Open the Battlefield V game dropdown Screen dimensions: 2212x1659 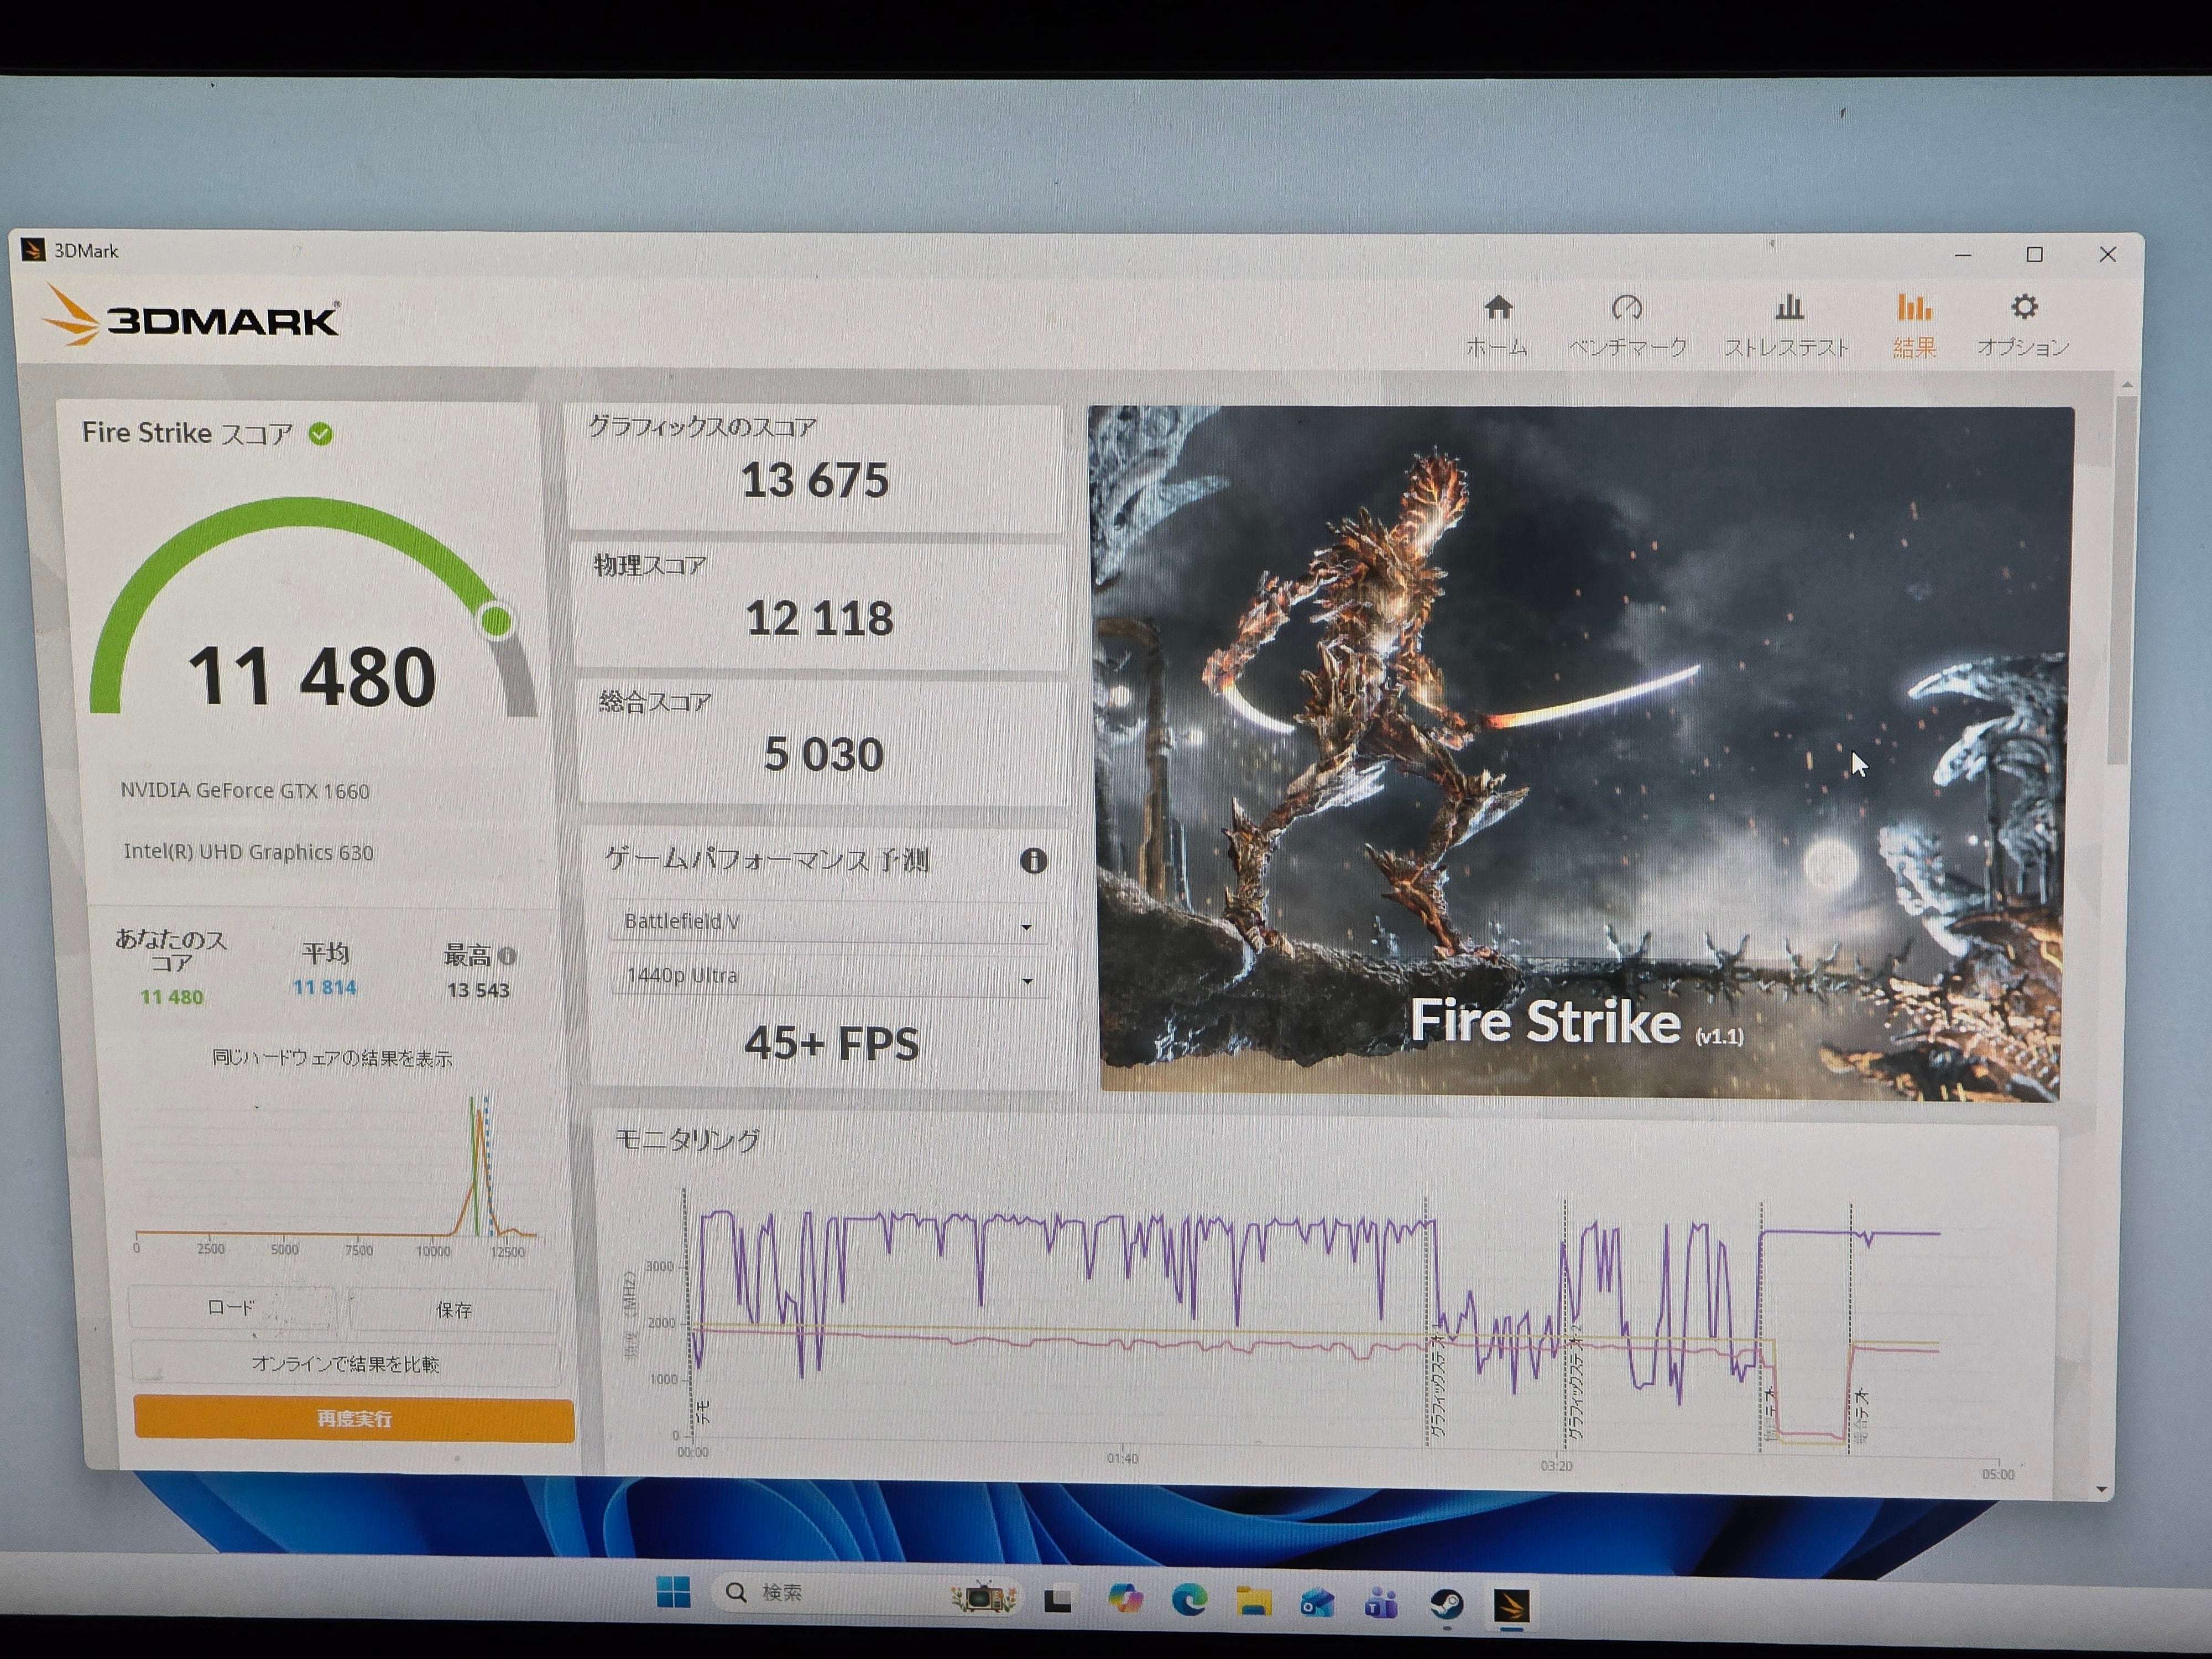point(828,922)
